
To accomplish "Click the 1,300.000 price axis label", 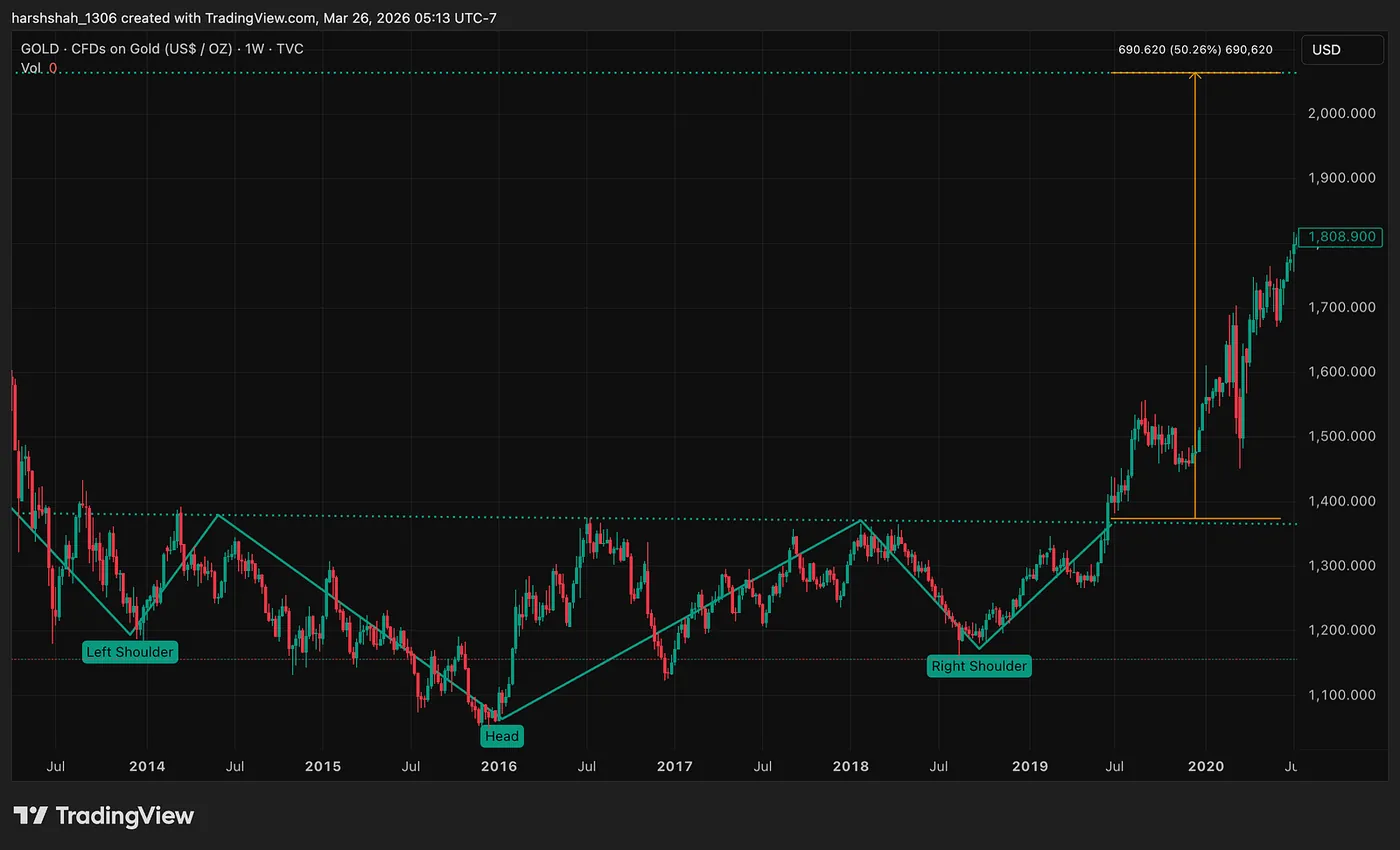I will pyautogui.click(x=1343, y=565).
